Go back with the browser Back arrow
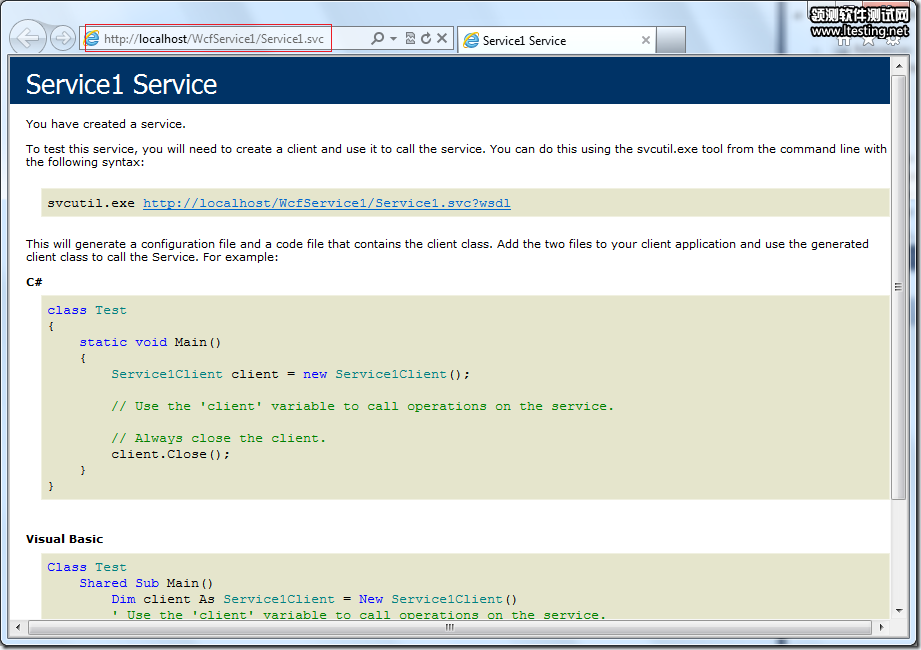The height and width of the screenshot is (650, 921). [x=28, y=38]
